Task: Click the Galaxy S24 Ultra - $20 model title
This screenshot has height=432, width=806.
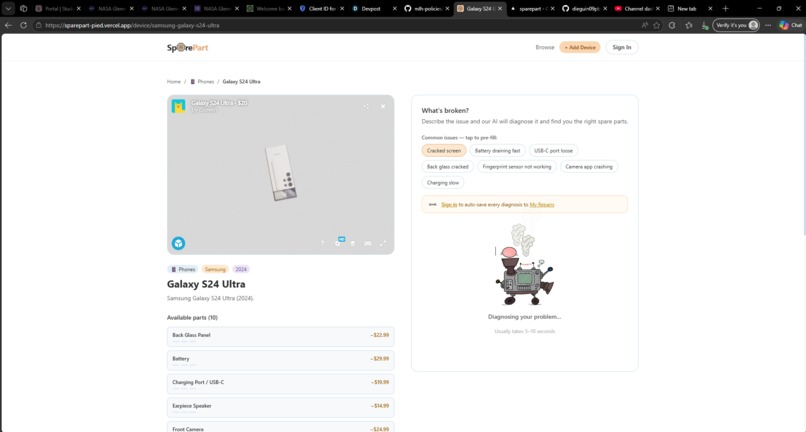Action: click(219, 103)
